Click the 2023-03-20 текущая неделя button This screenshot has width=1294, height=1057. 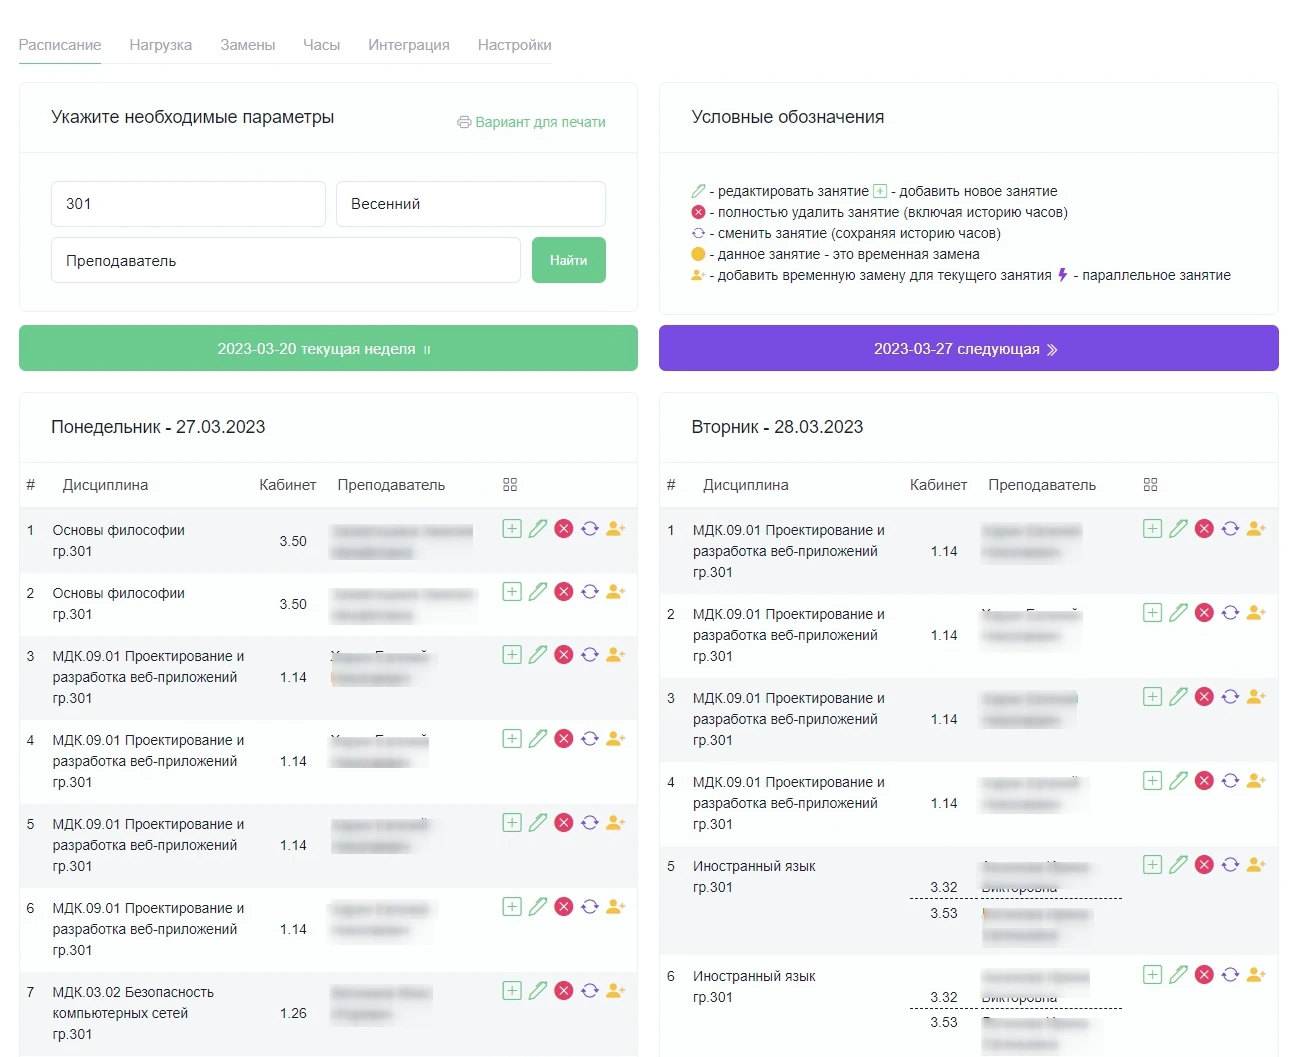(328, 348)
